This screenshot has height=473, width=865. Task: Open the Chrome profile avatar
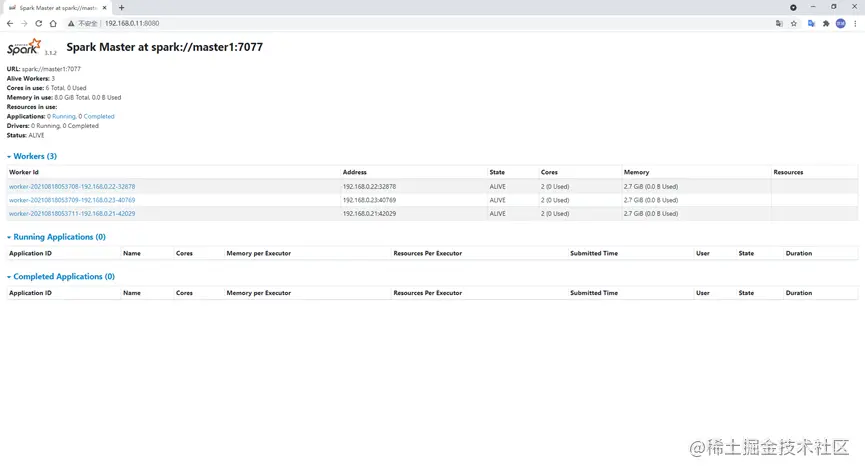[841, 23]
